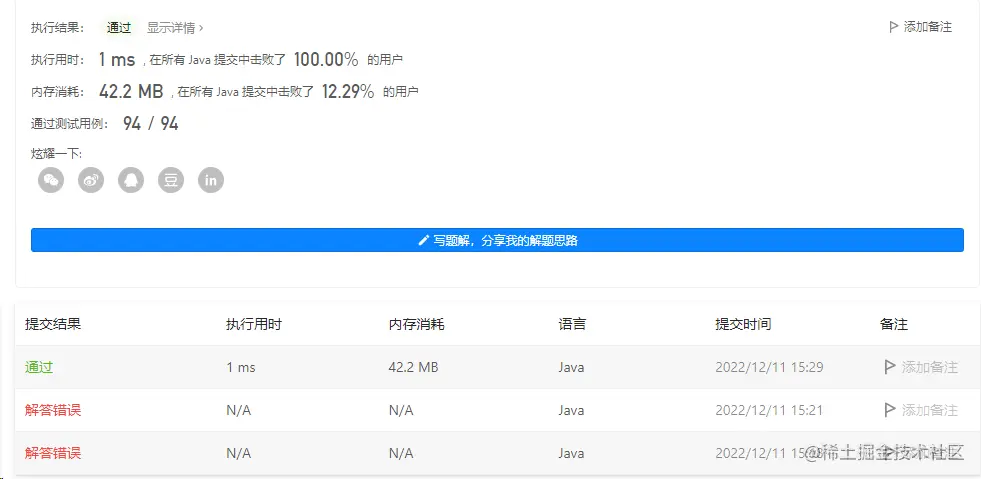Click 添加备注 in the 15:21 row
The height and width of the screenshot is (479, 981).
(x=929, y=410)
